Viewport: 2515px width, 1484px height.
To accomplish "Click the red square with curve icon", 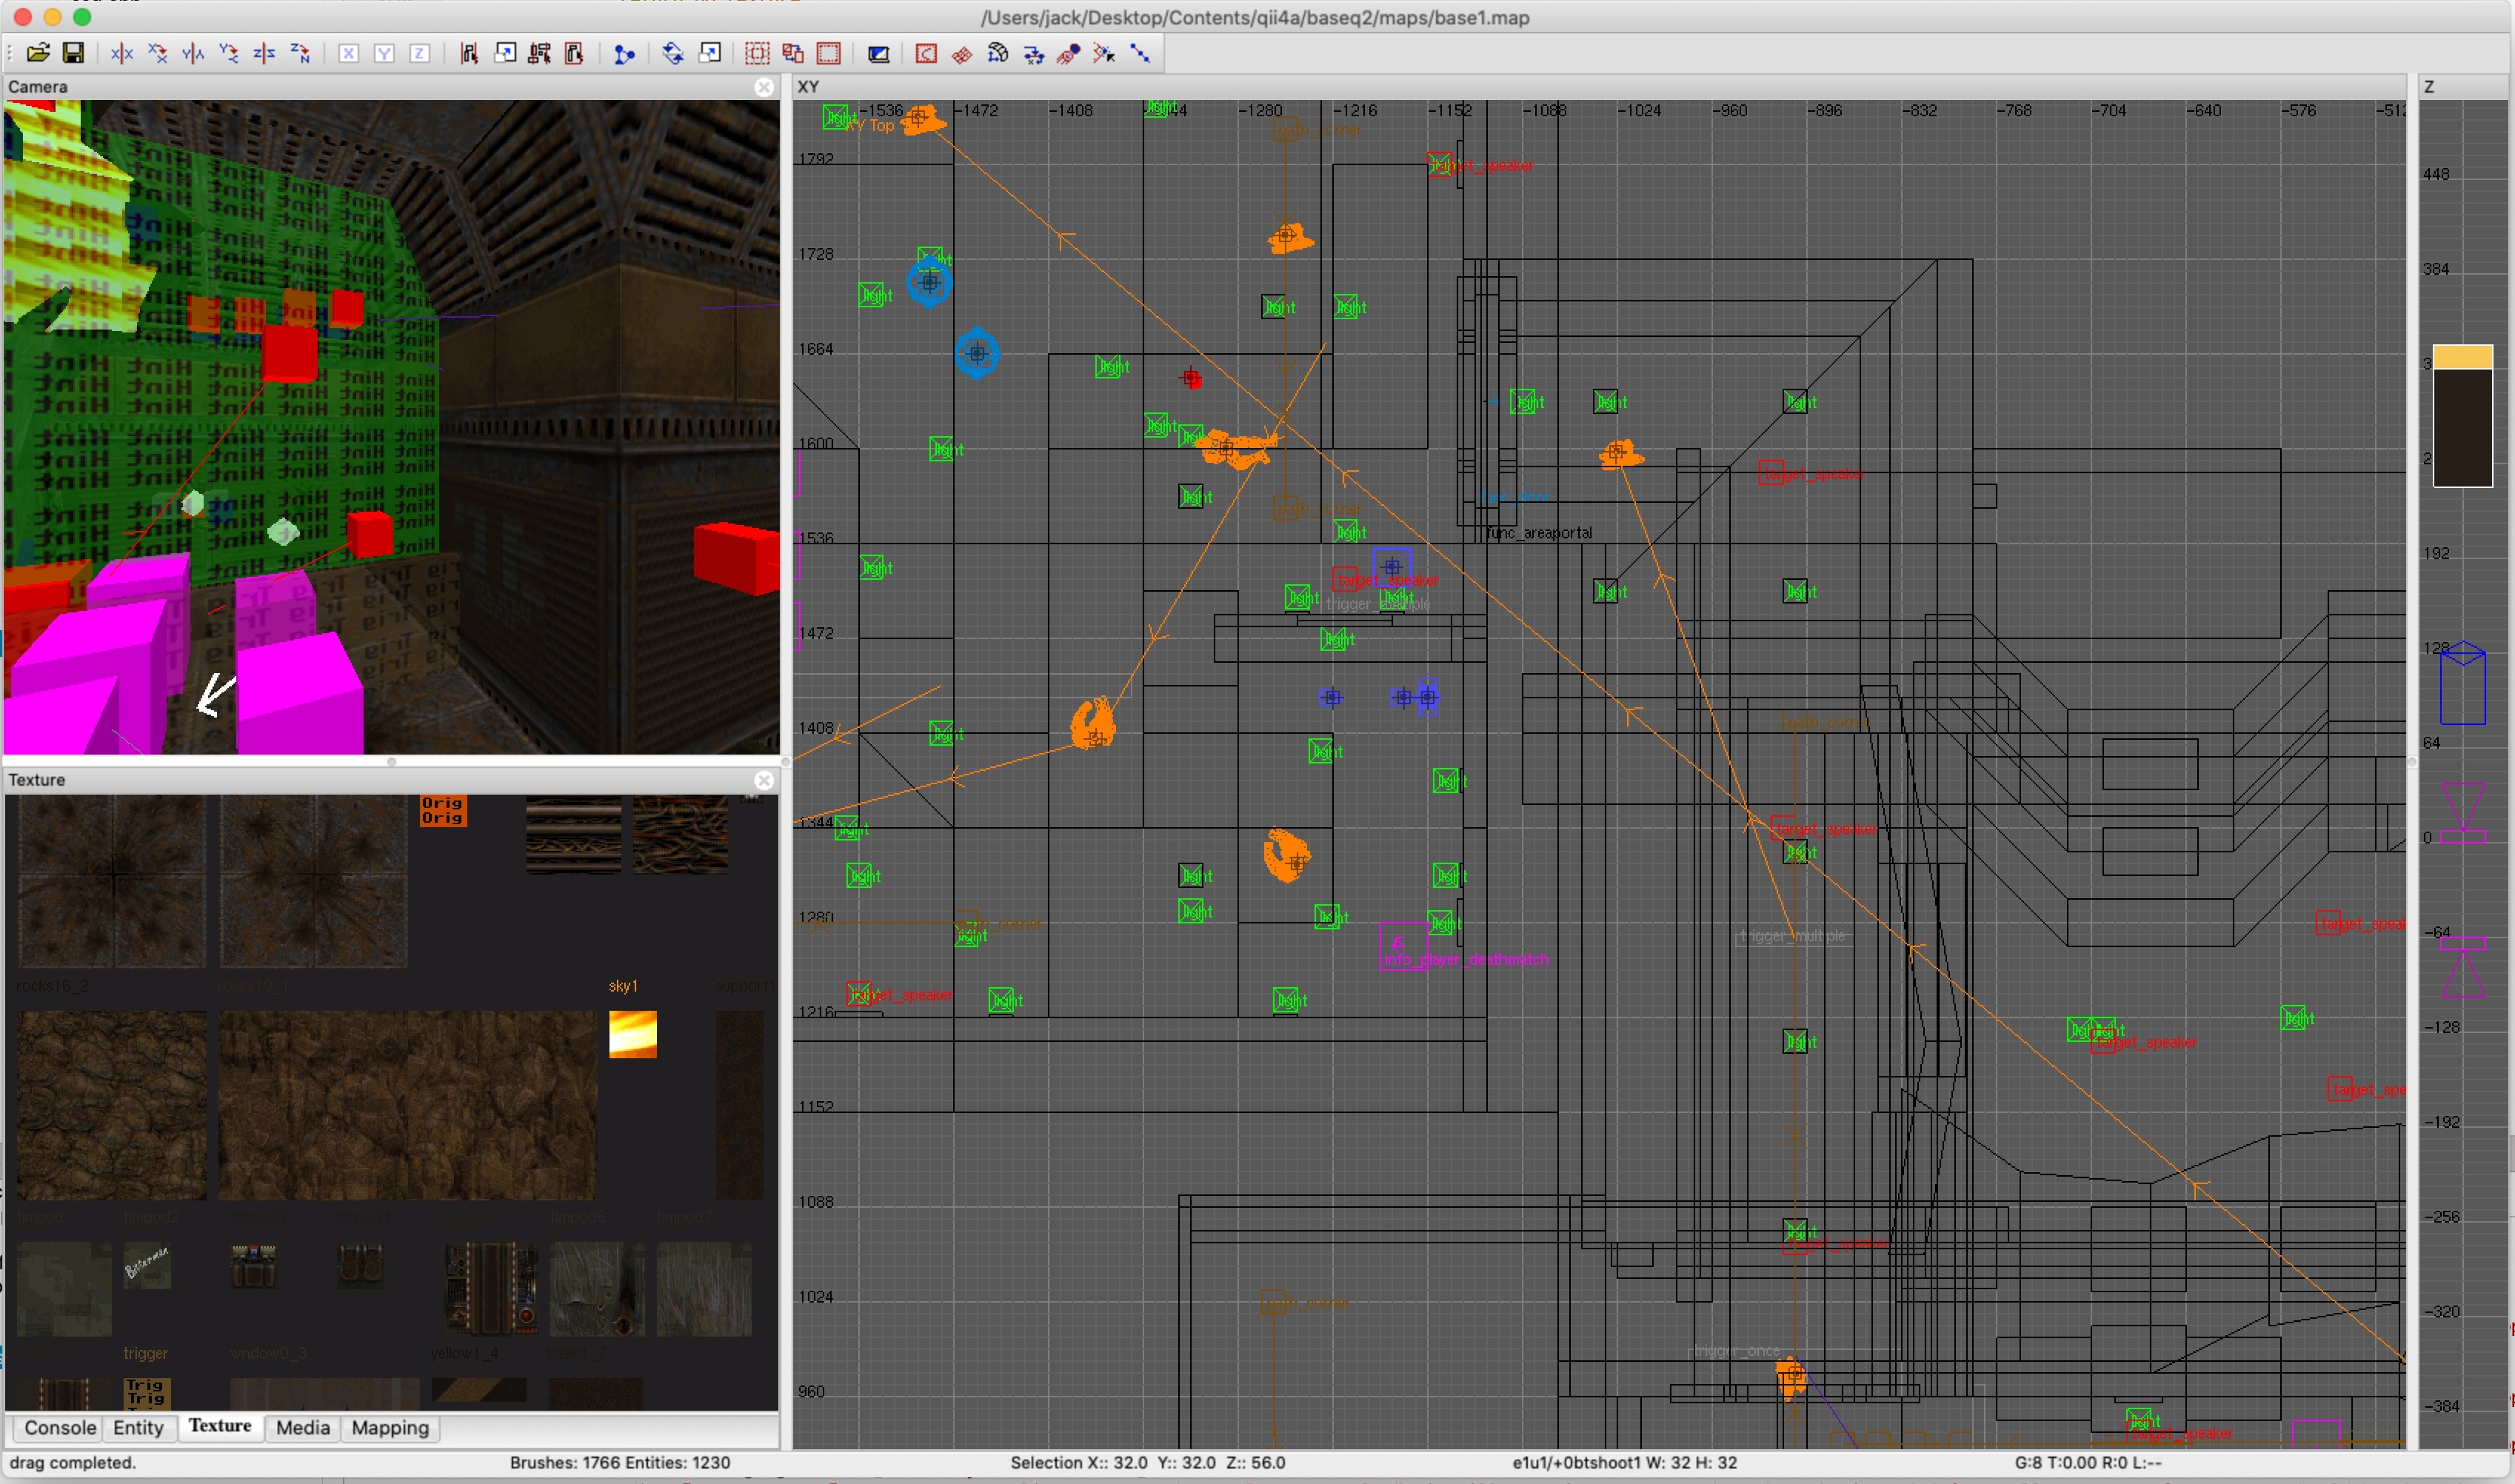I will (927, 53).
